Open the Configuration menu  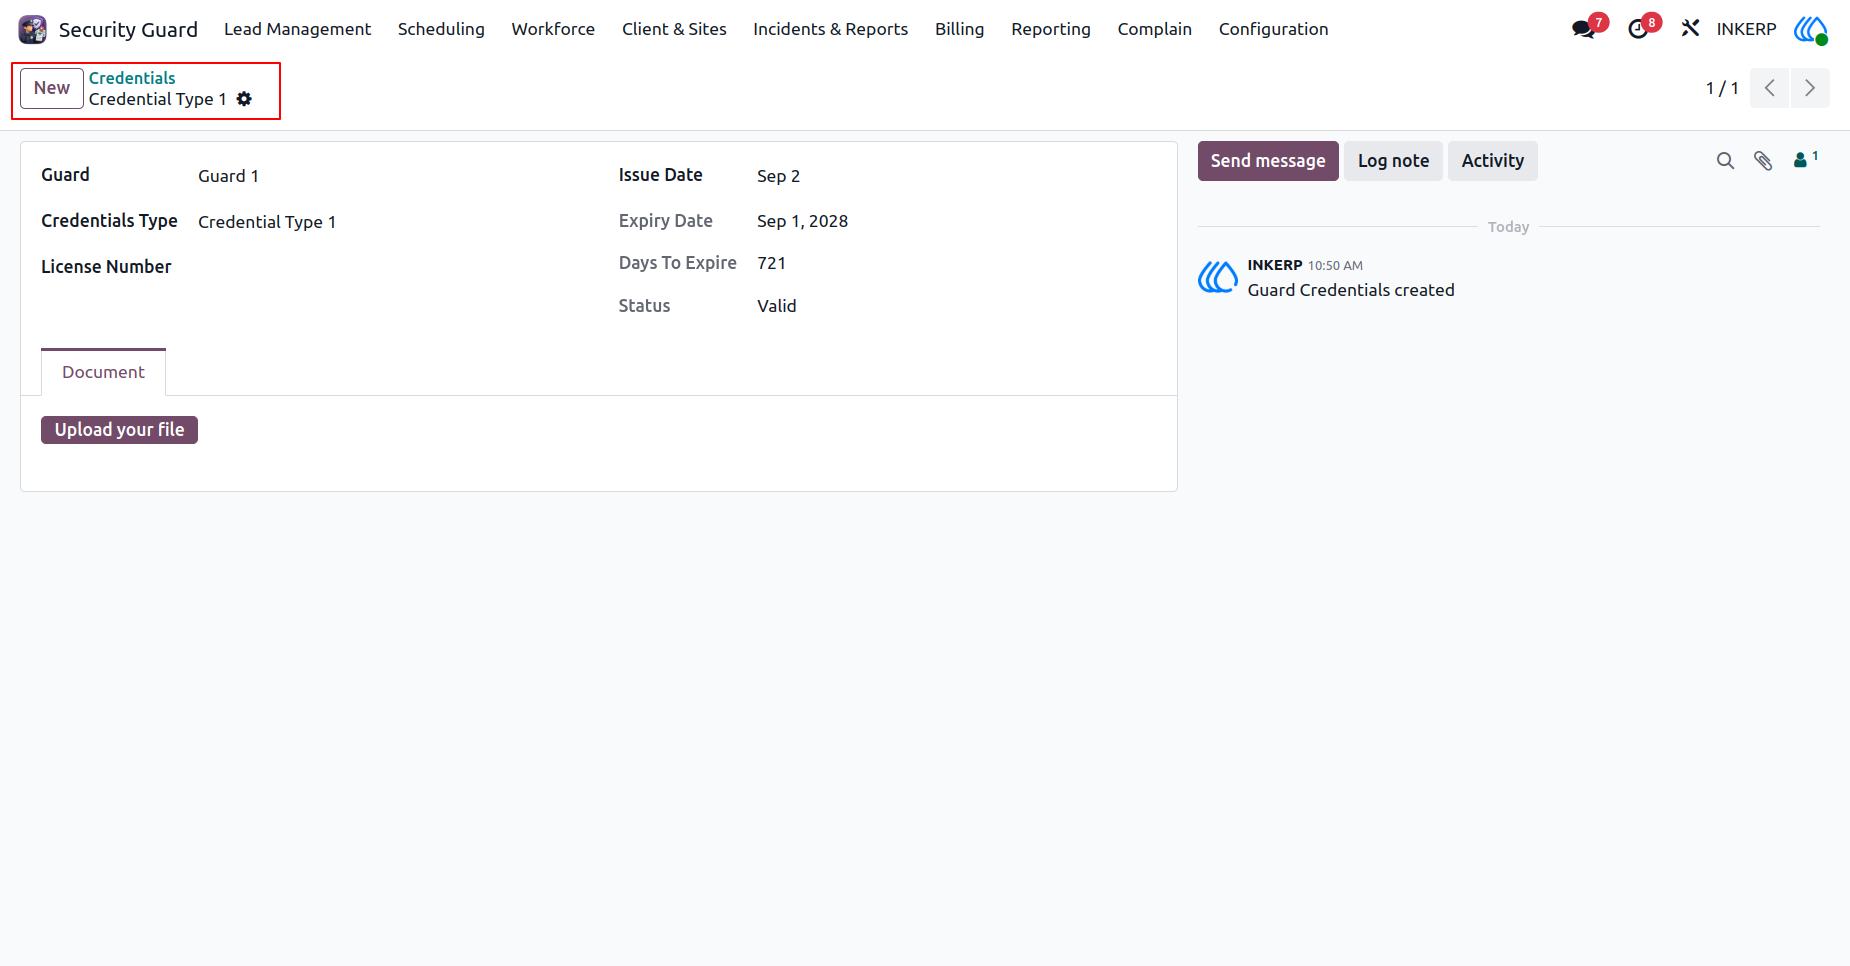(x=1273, y=29)
